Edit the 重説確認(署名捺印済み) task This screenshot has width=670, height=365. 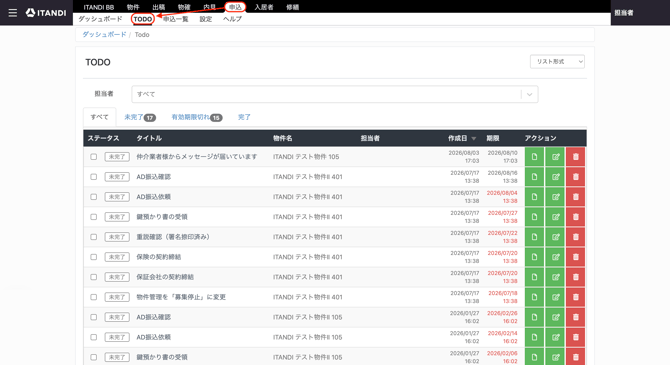555,237
